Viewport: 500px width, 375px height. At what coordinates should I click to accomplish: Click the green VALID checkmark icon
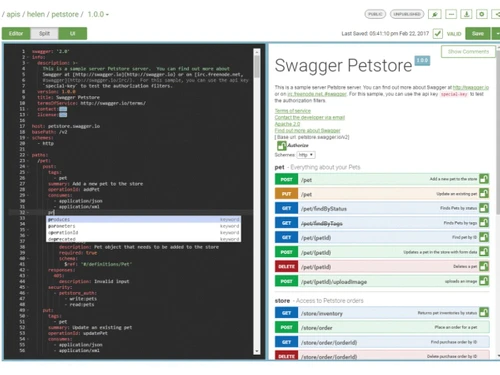pos(438,33)
